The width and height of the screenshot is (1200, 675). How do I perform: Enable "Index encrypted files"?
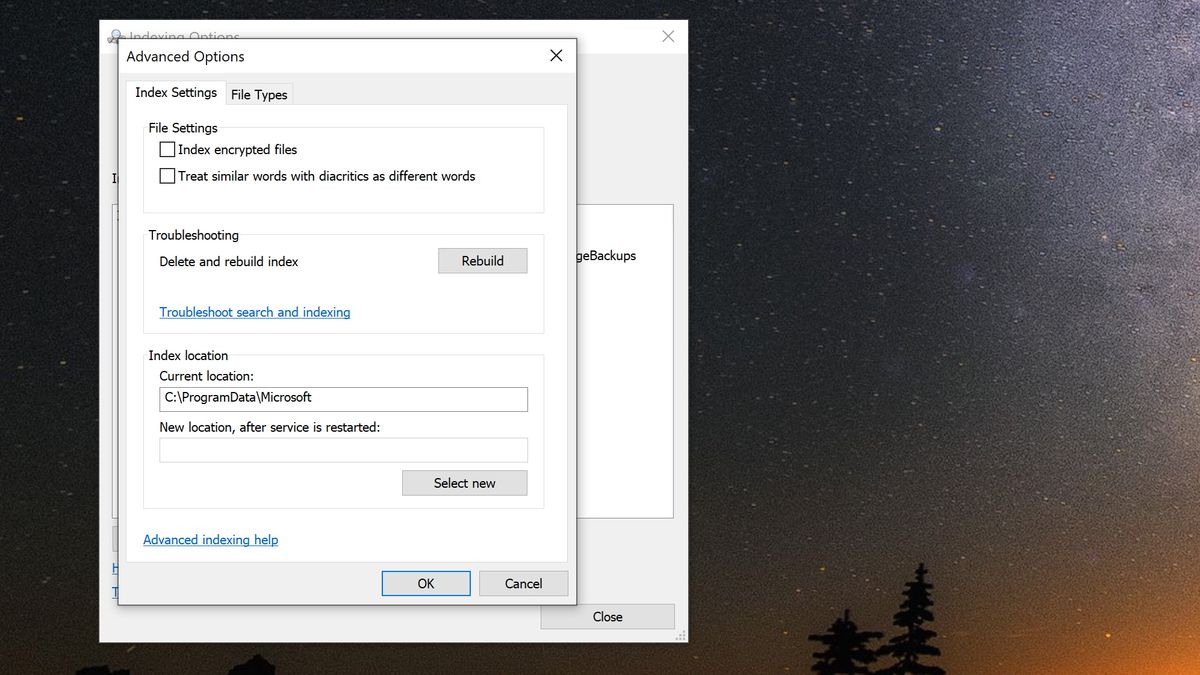click(x=167, y=149)
